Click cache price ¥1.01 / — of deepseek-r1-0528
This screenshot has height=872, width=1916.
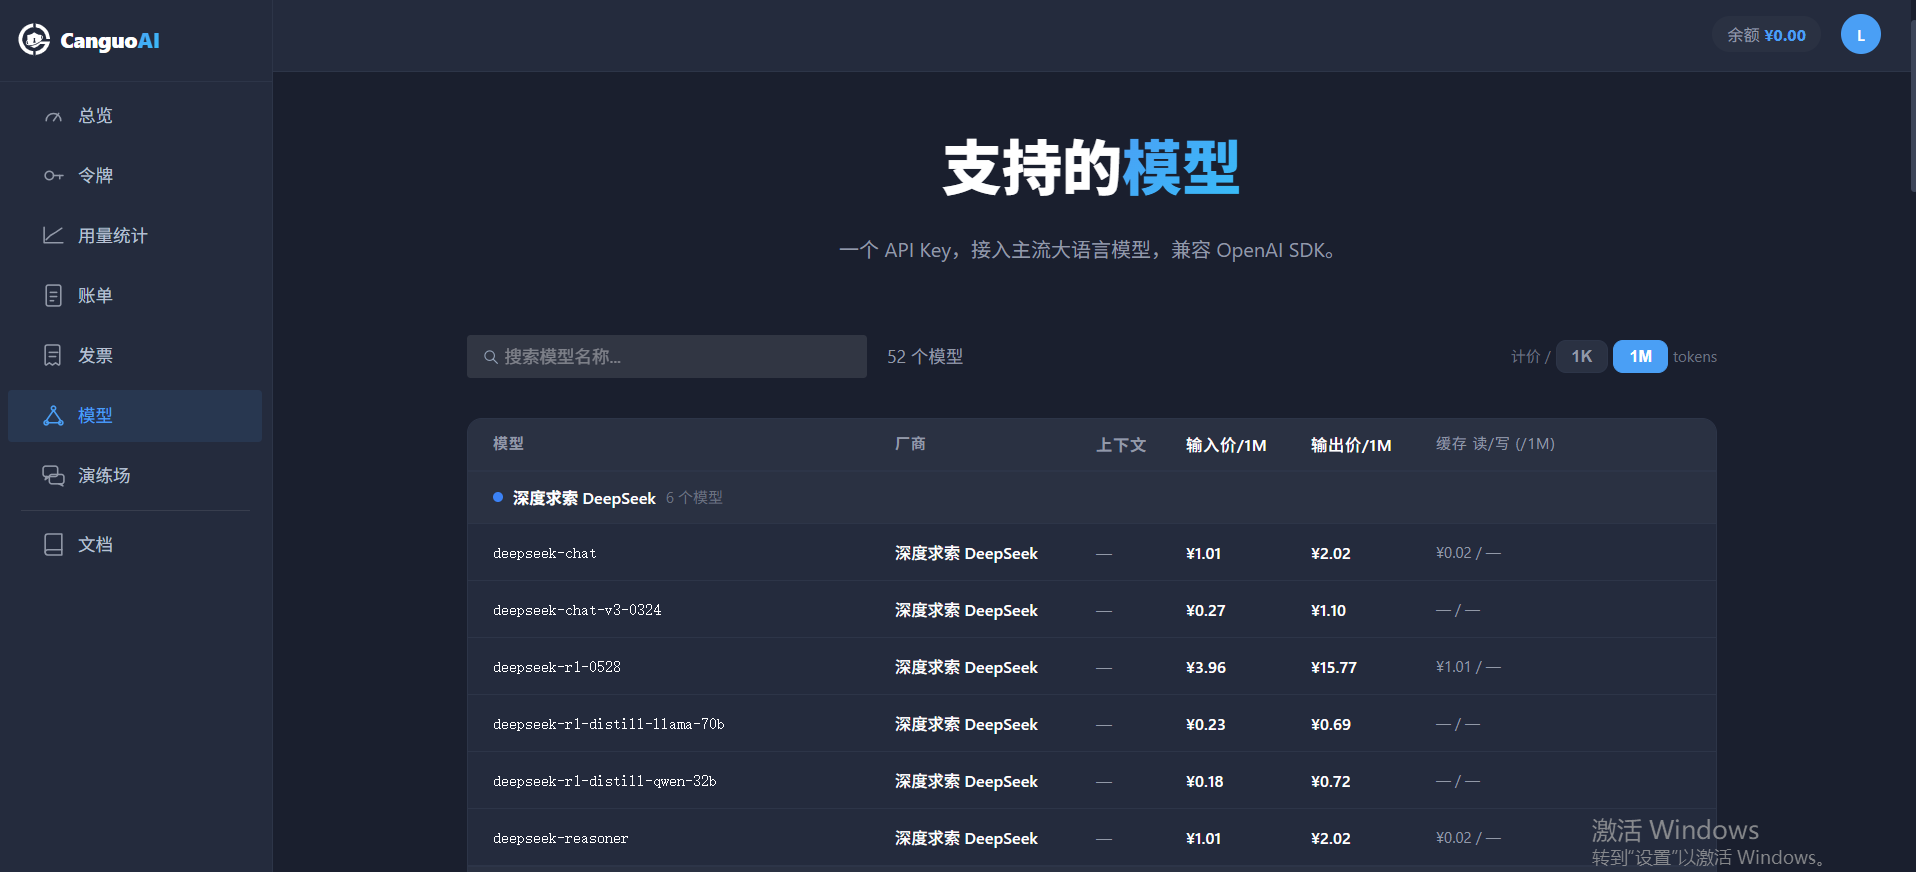pos(1468,667)
